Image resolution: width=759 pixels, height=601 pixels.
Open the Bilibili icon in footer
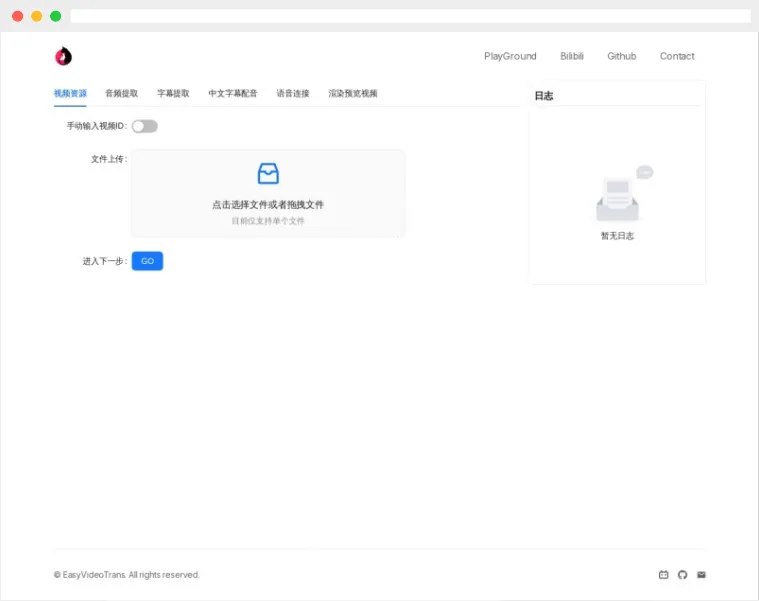click(x=664, y=574)
